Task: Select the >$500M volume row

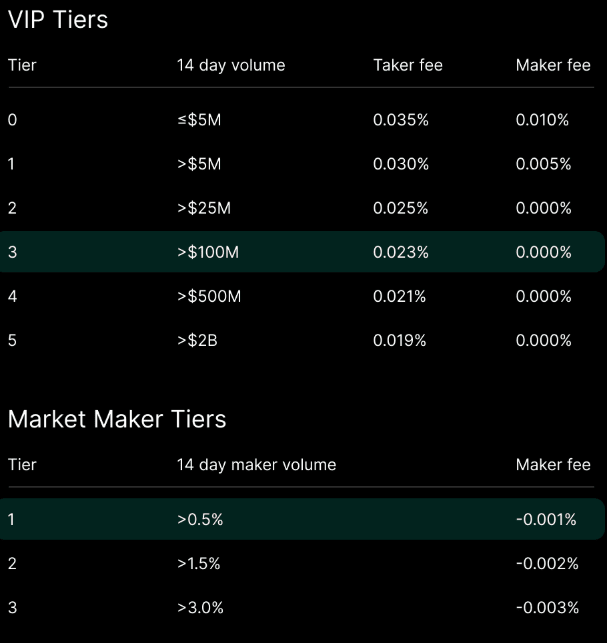Action: [302, 296]
